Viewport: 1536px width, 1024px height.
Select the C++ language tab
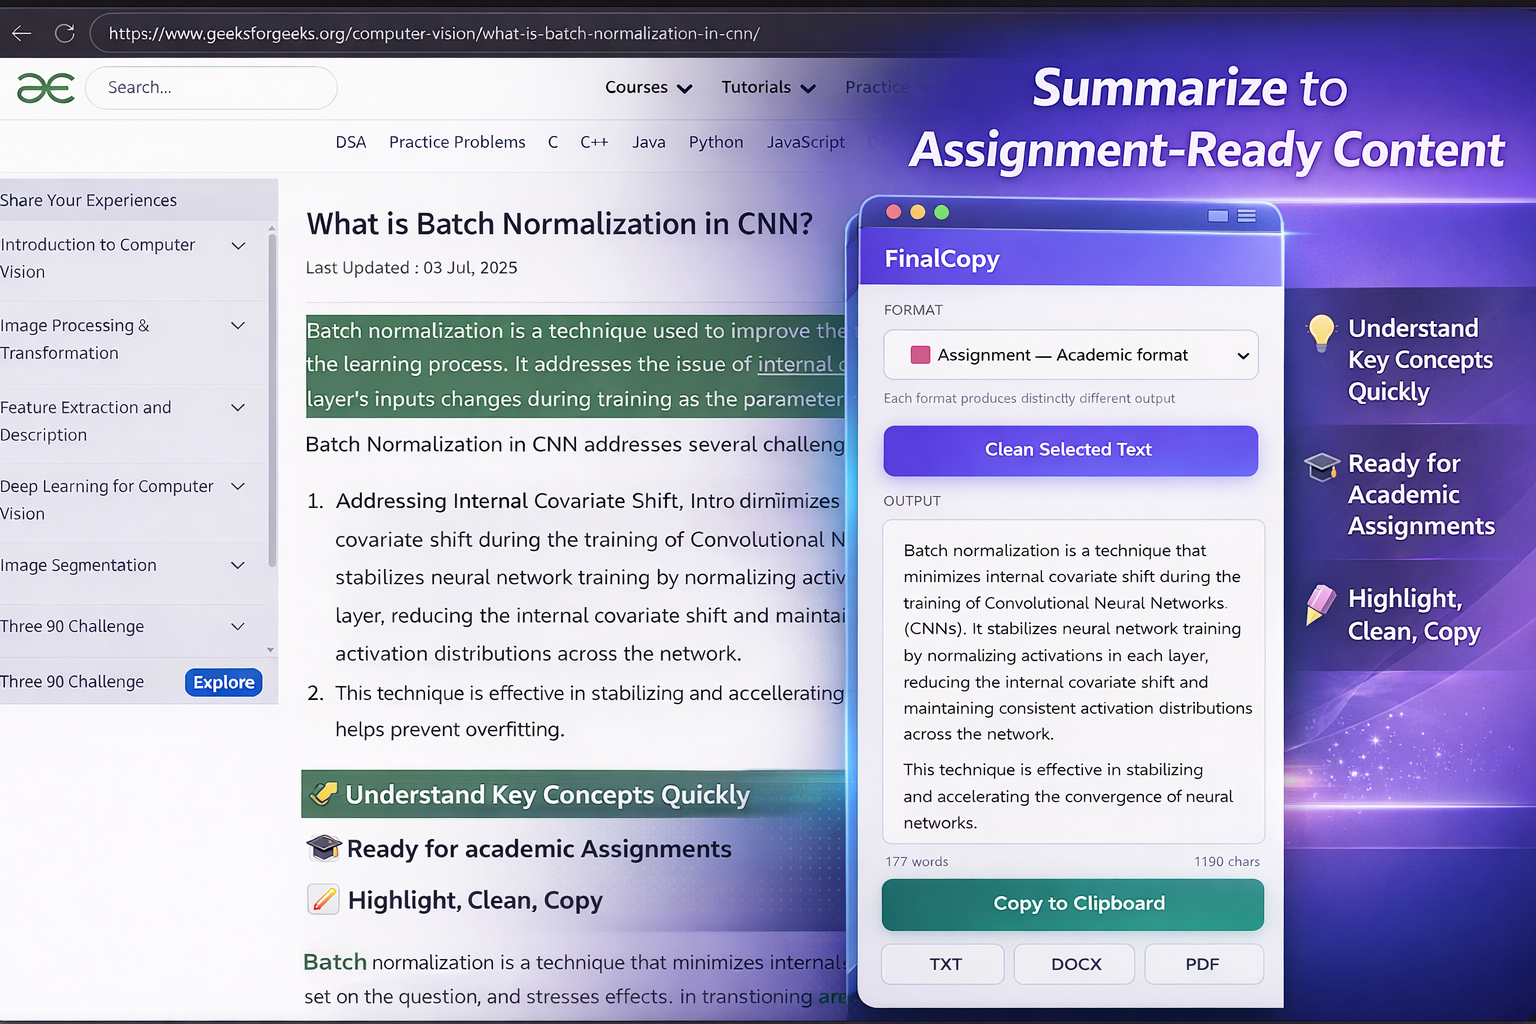tap(594, 142)
